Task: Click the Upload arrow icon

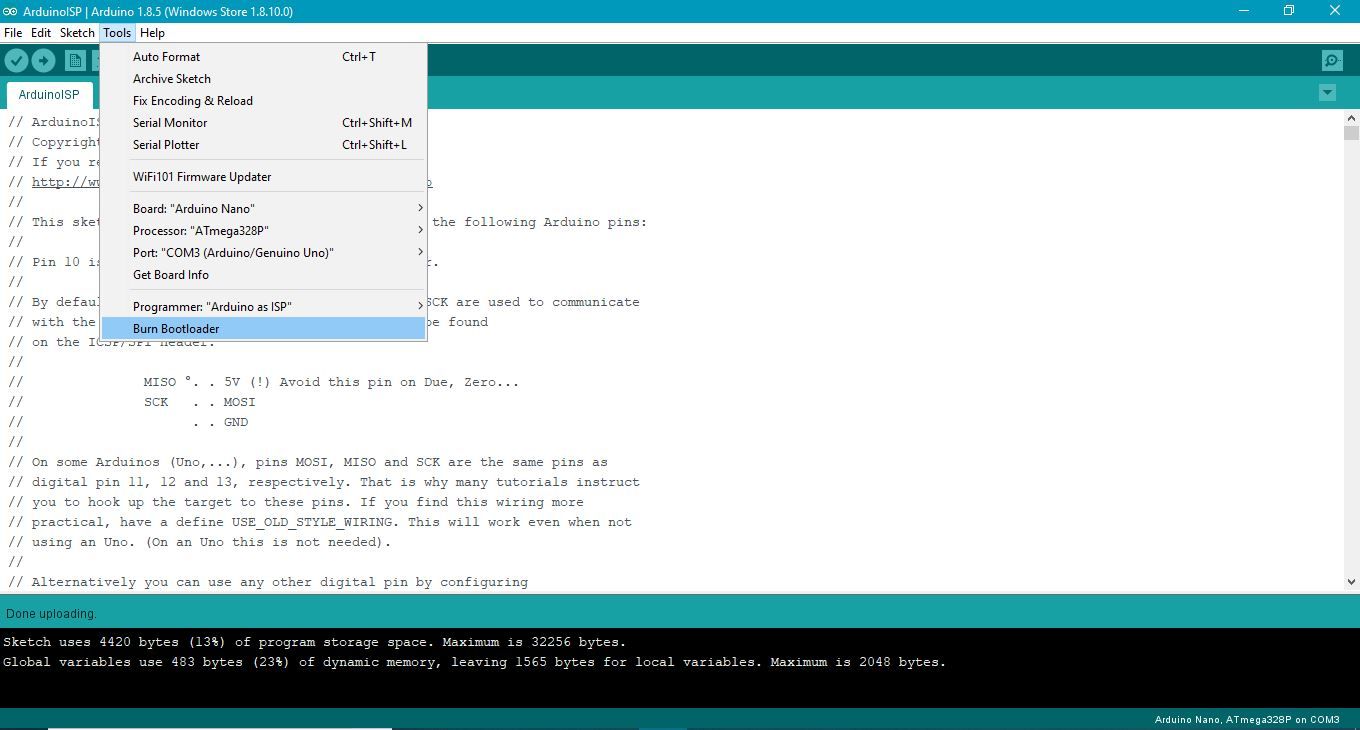Action: pos(43,60)
